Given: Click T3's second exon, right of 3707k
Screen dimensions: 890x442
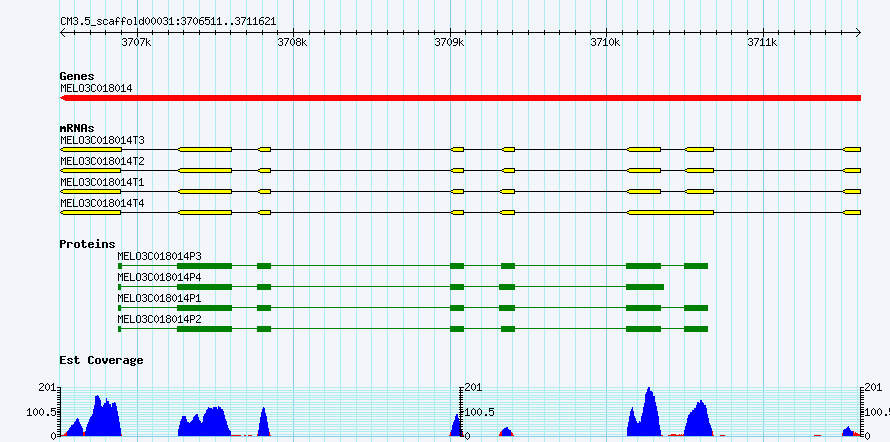Looking at the screenshot, I should [x=205, y=149].
